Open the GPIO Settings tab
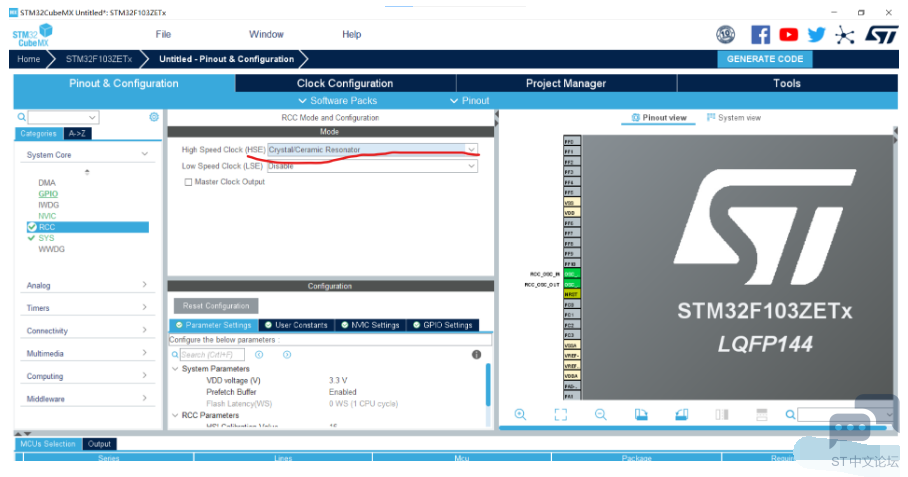 [443, 325]
